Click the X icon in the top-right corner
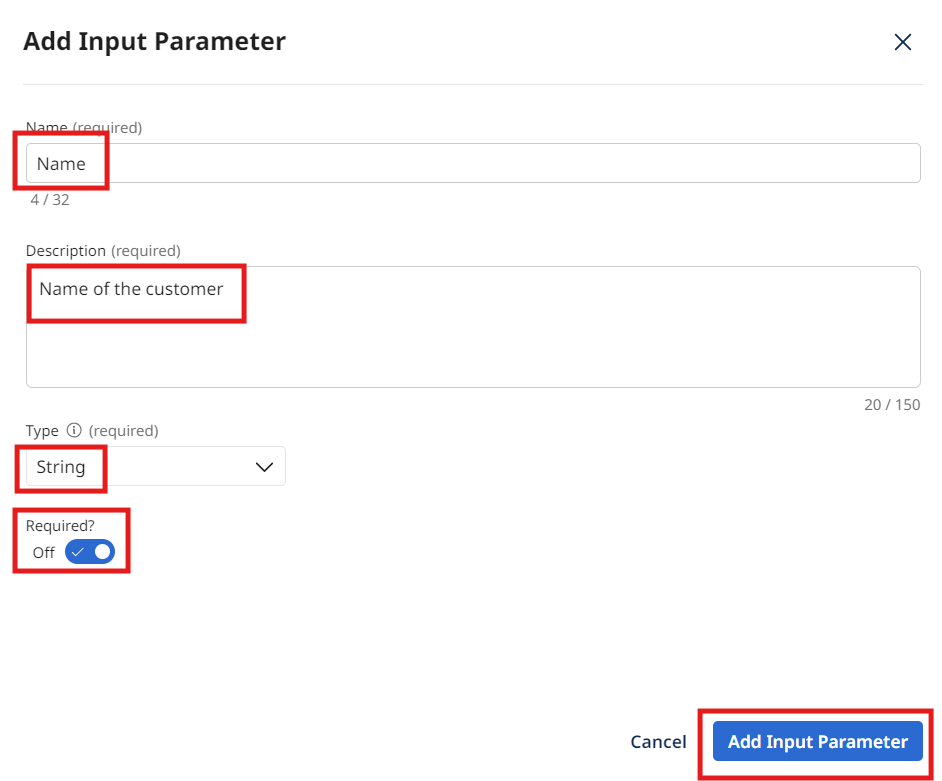 (903, 42)
